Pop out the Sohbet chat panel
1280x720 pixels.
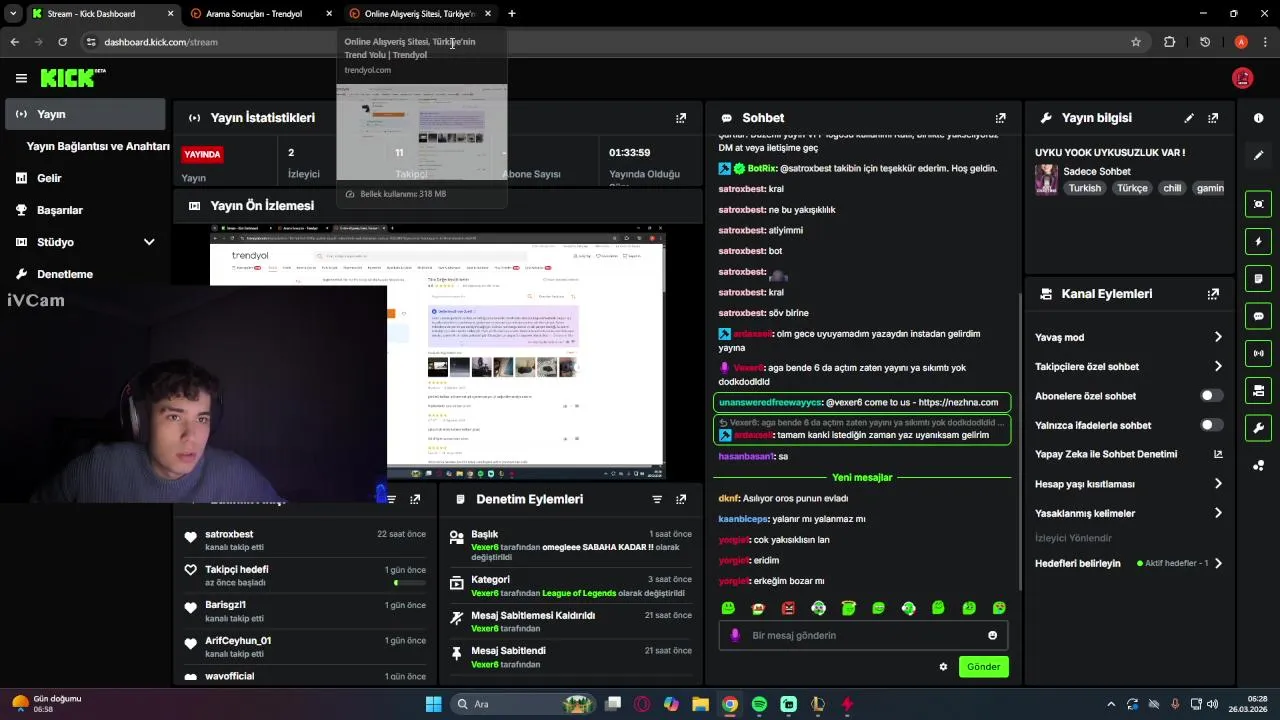click(1001, 118)
